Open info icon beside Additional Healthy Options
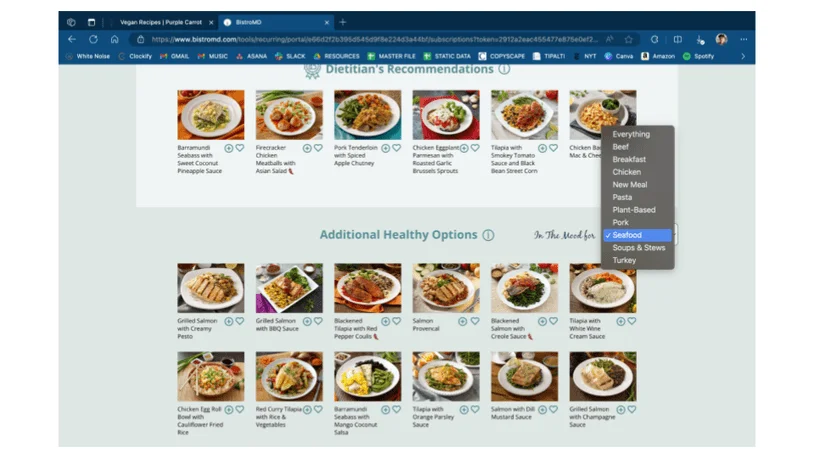 [x=488, y=235]
